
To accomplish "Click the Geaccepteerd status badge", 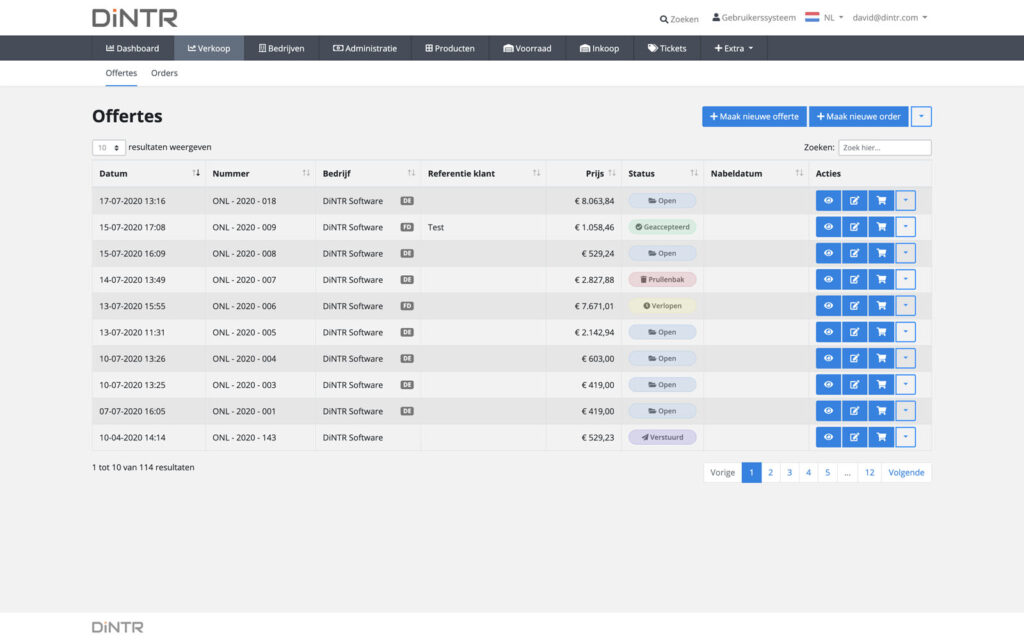I will (662, 227).
